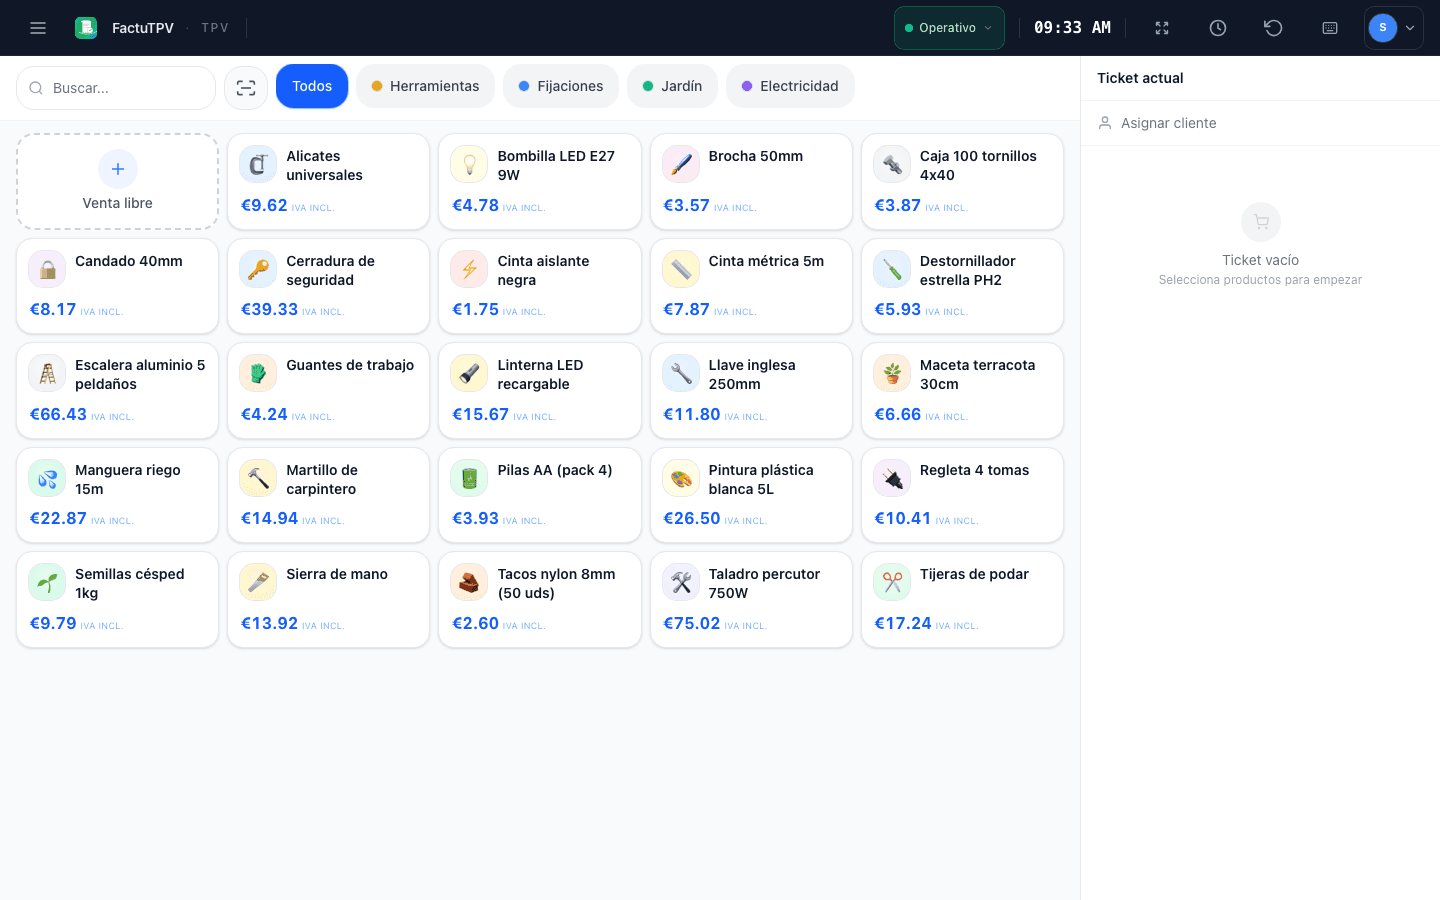The height and width of the screenshot is (900, 1440).
Task: Toggle the Electricidad category filter
Action: click(x=790, y=86)
